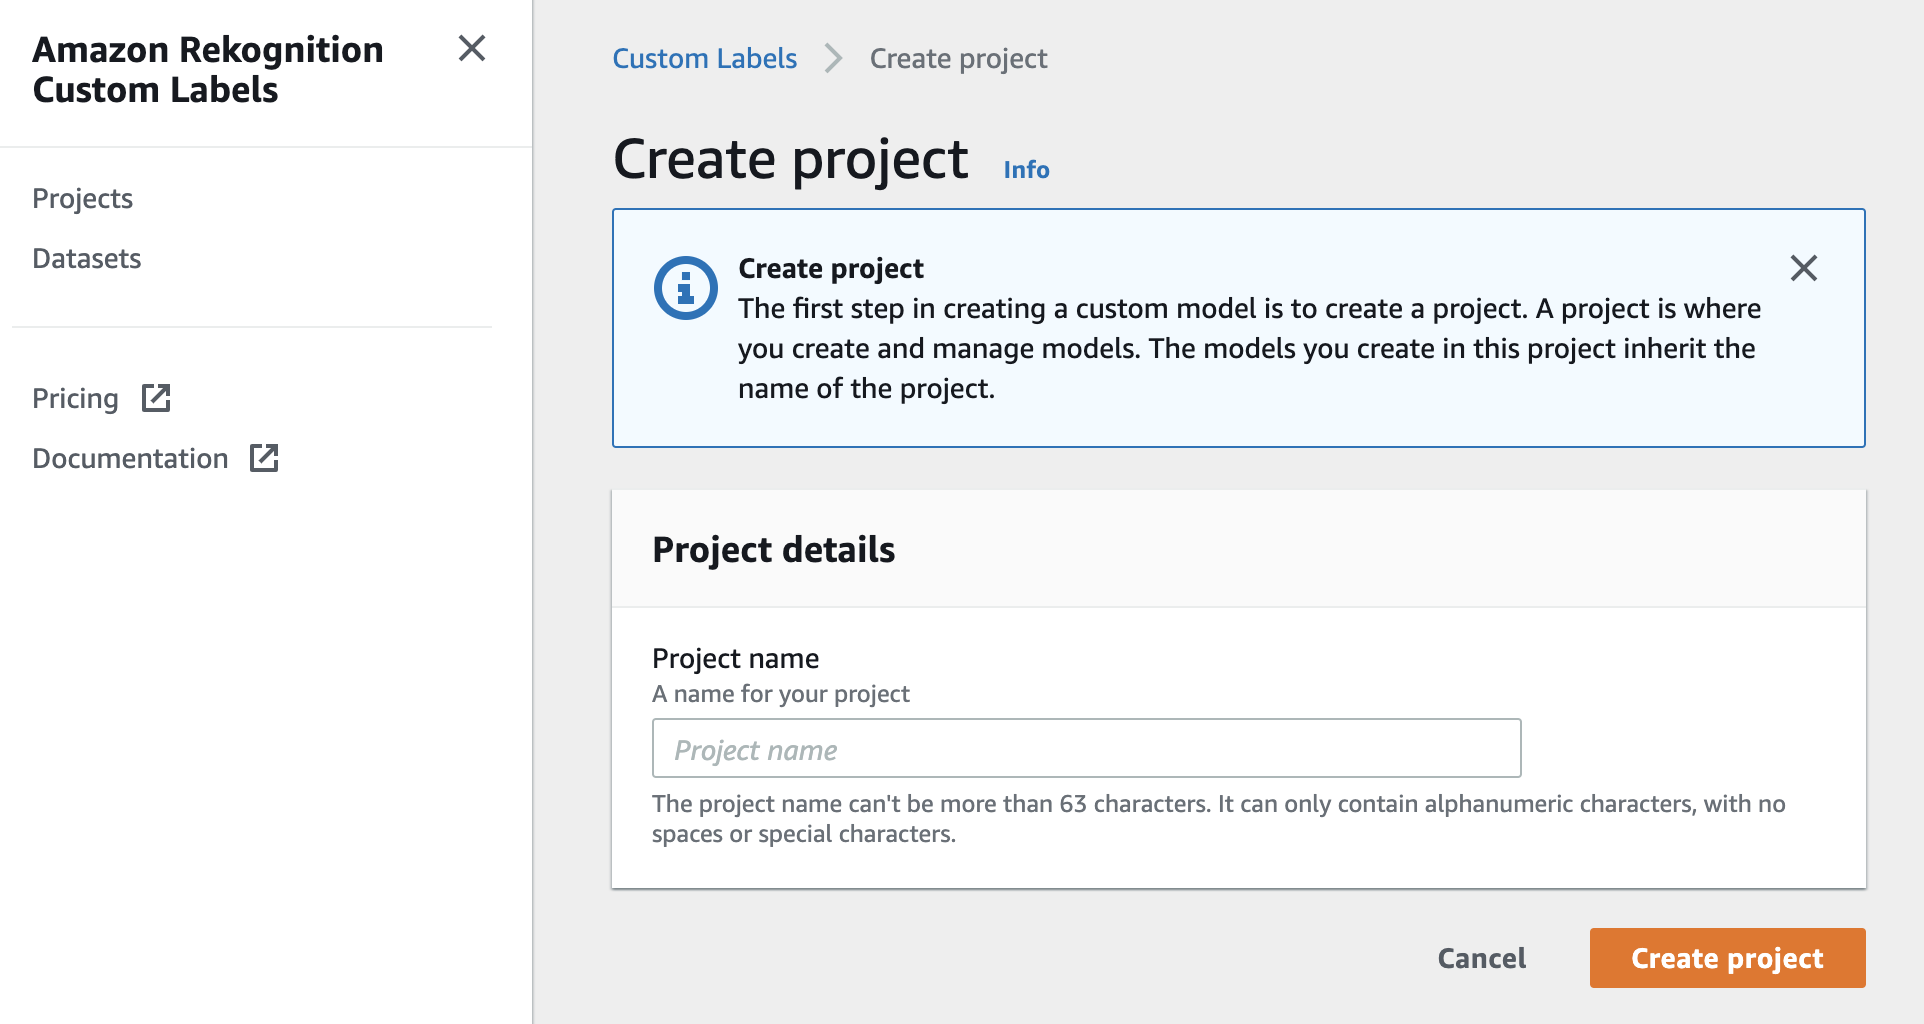Open Projects in the sidebar
Viewport: 1924px width, 1024px height.
coord(82,198)
